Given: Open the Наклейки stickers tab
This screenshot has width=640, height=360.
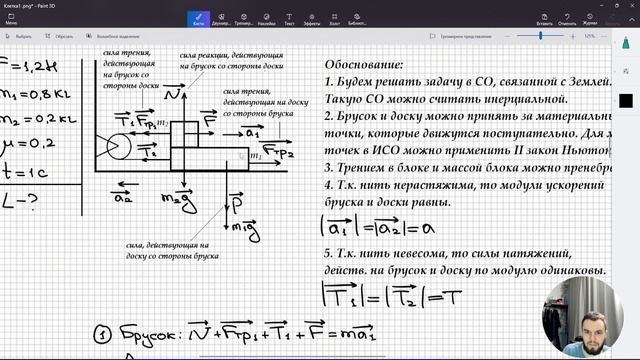Looking at the screenshot, I should click(x=267, y=19).
